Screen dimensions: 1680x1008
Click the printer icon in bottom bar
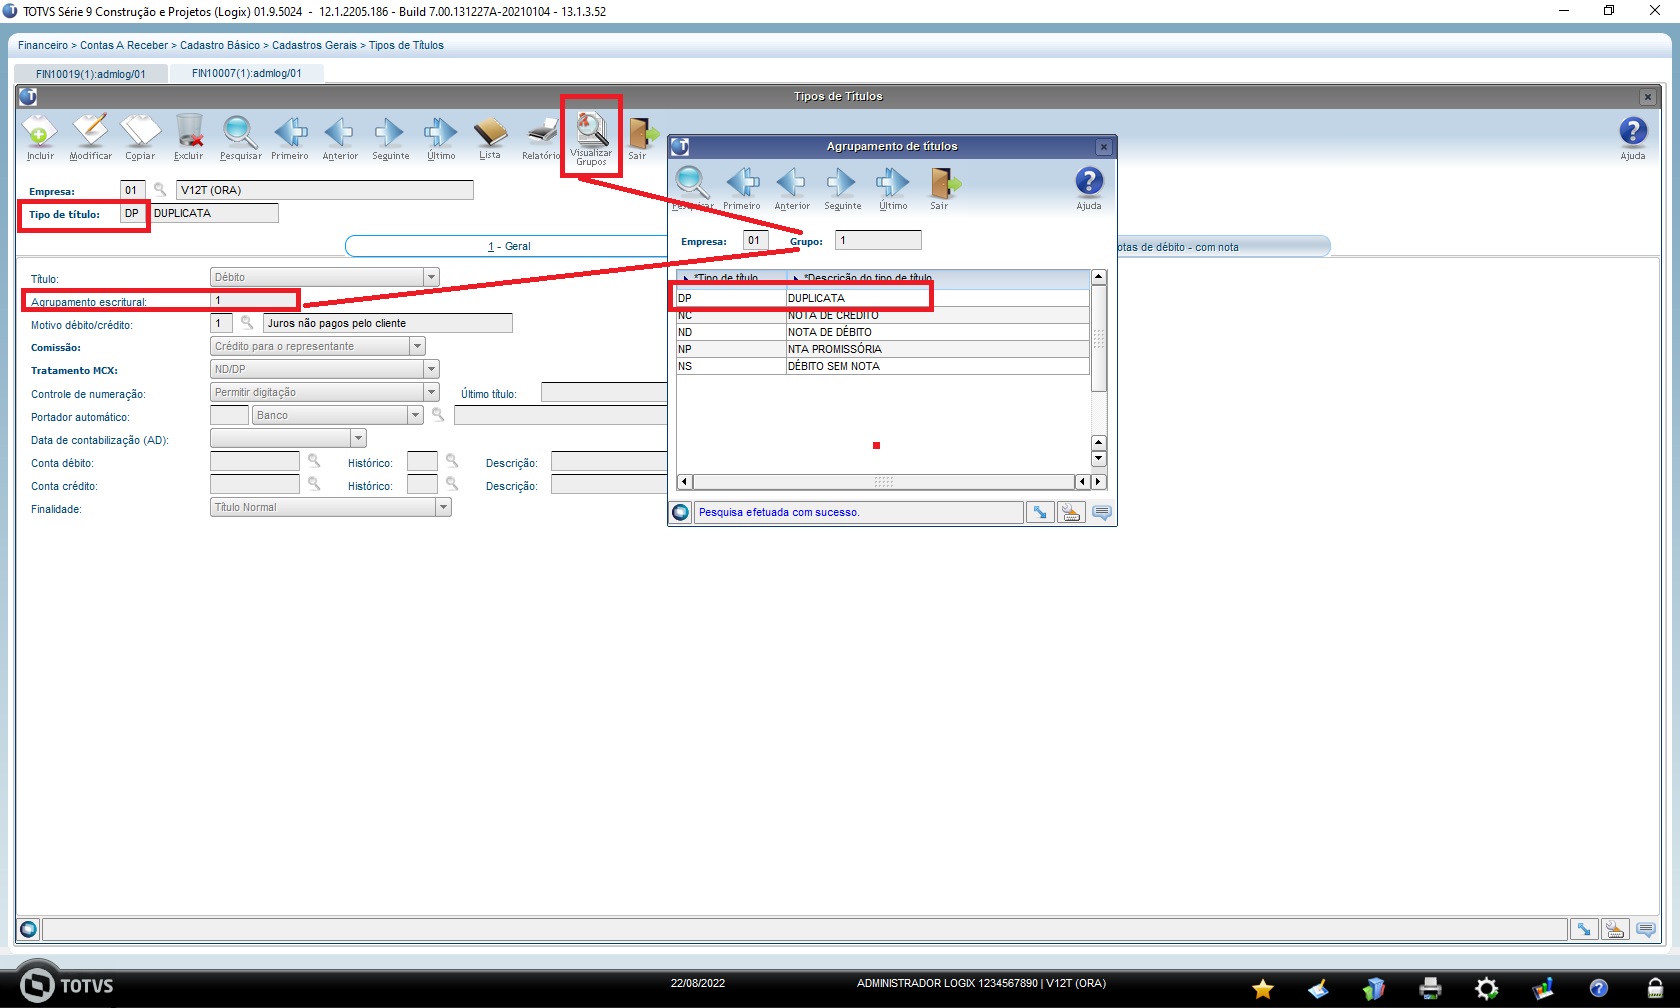pos(1431,989)
